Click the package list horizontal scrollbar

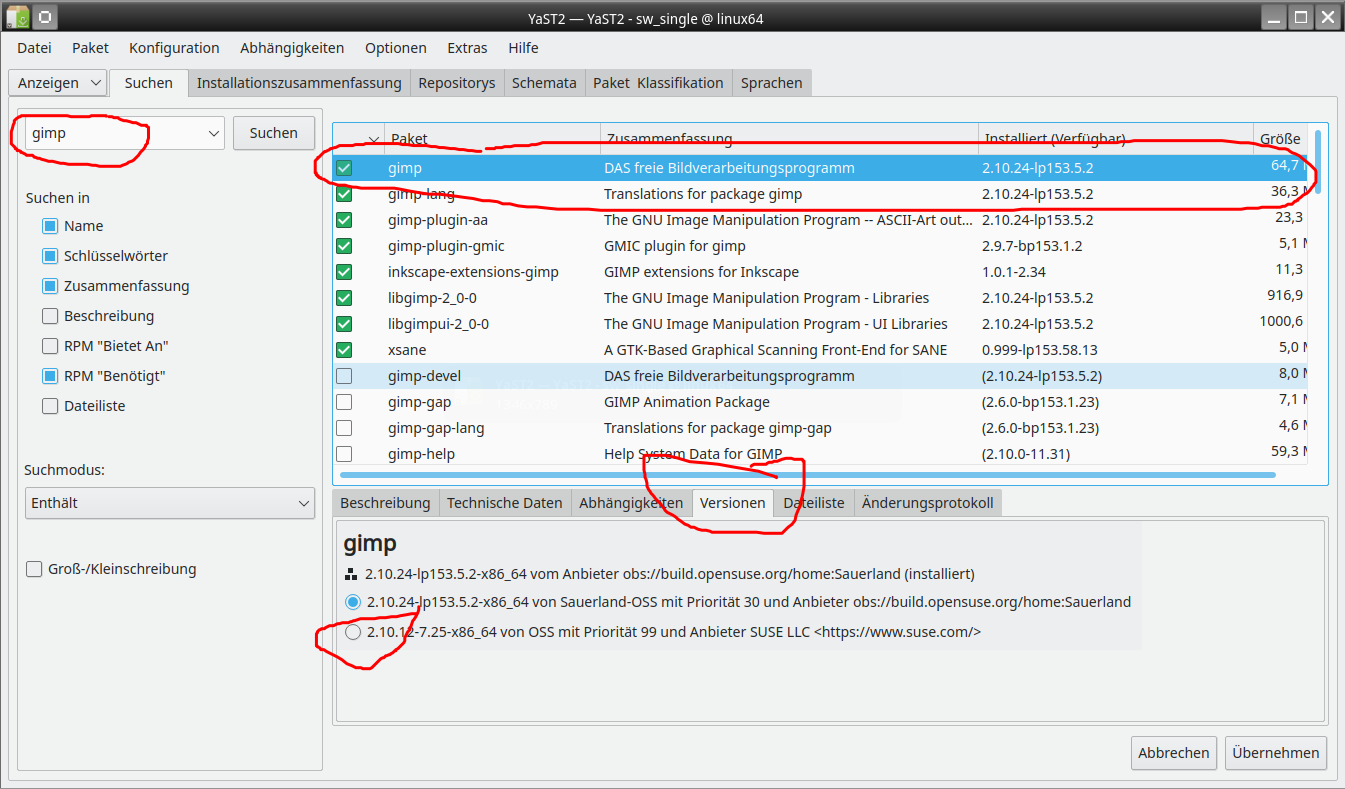807,475
